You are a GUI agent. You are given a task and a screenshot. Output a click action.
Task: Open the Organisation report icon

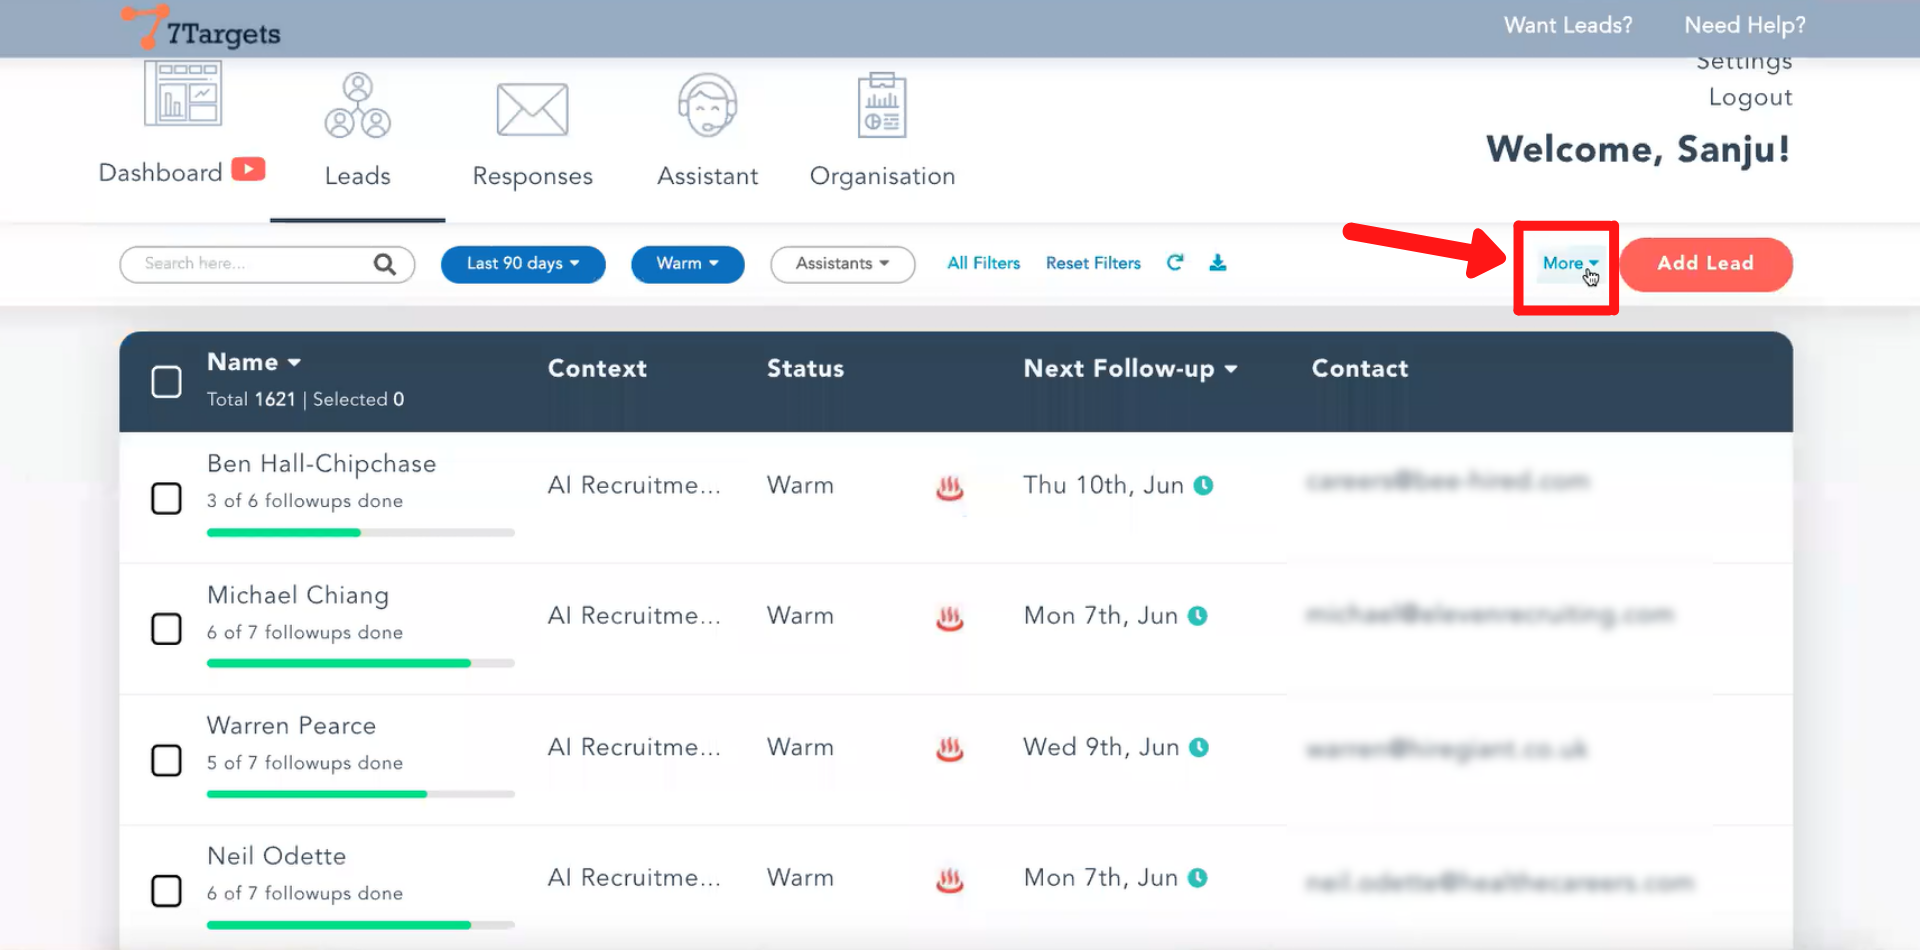click(881, 106)
